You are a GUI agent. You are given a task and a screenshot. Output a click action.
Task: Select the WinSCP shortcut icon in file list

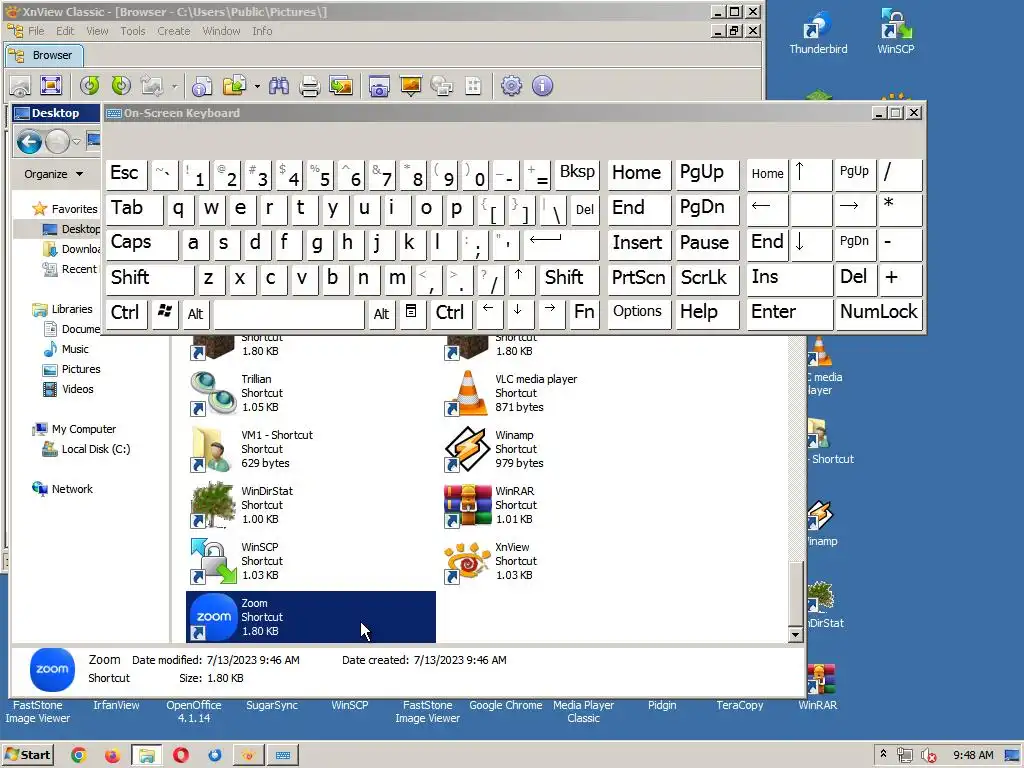coord(213,561)
